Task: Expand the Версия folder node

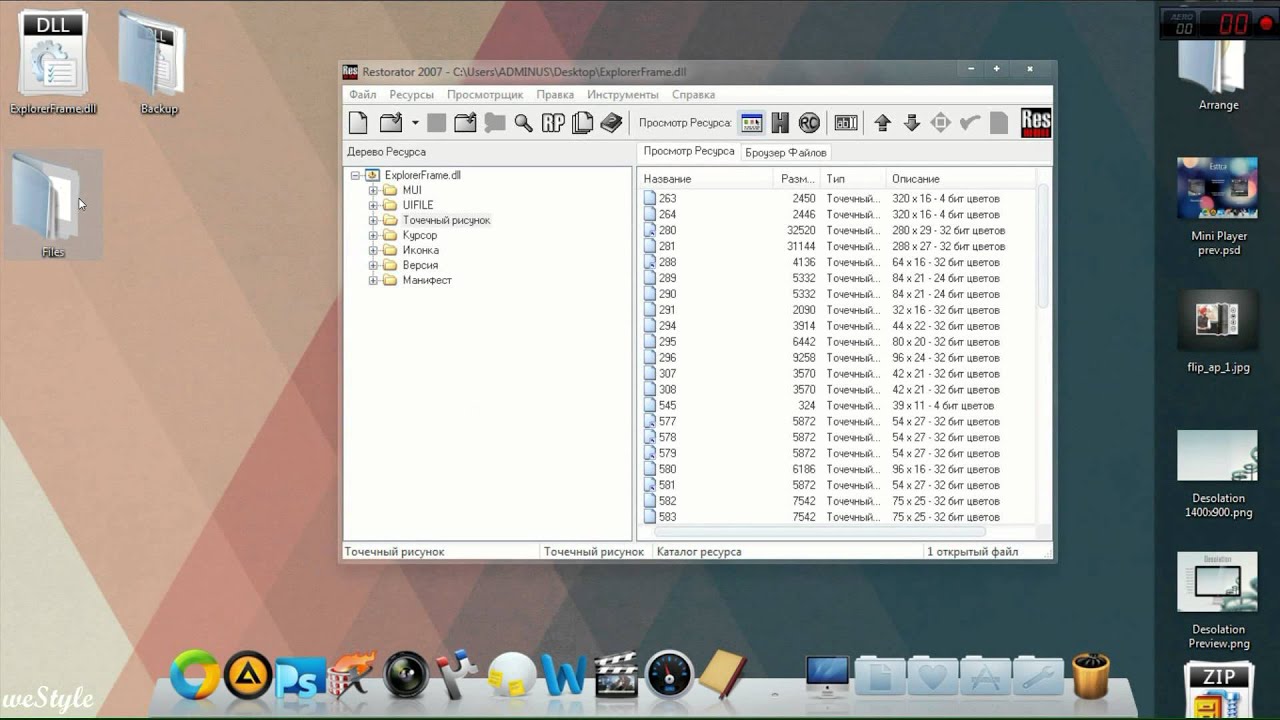Action: (373, 265)
